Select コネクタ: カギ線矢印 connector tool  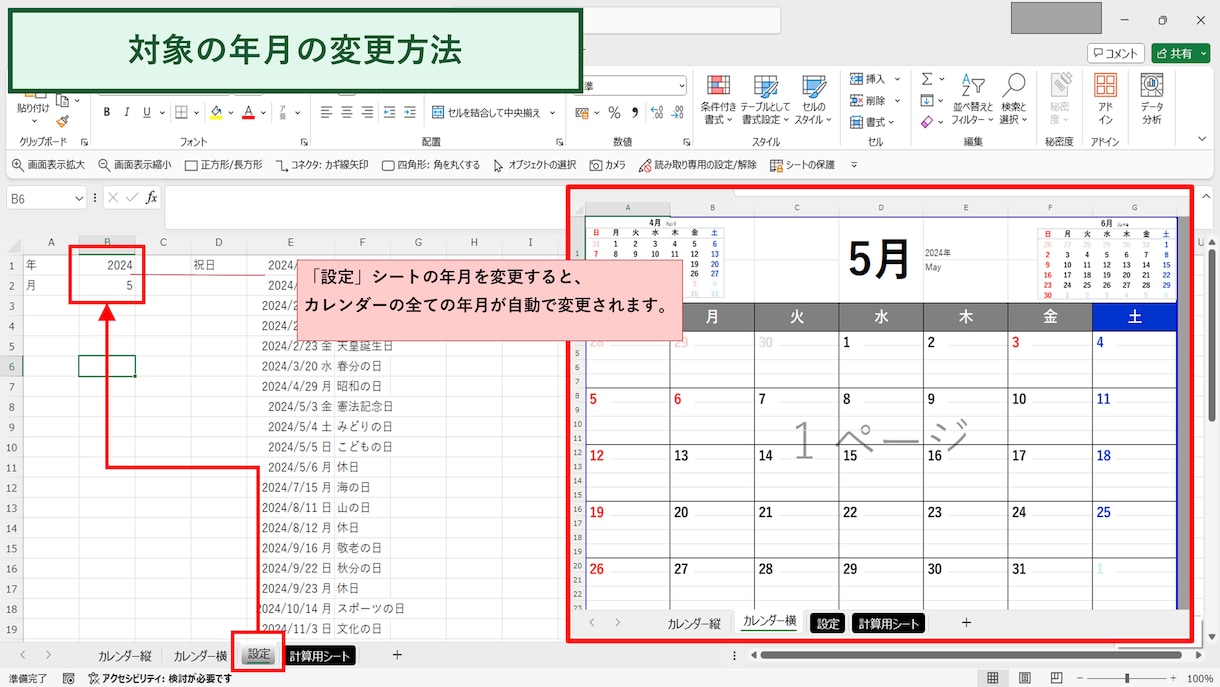(x=322, y=165)
